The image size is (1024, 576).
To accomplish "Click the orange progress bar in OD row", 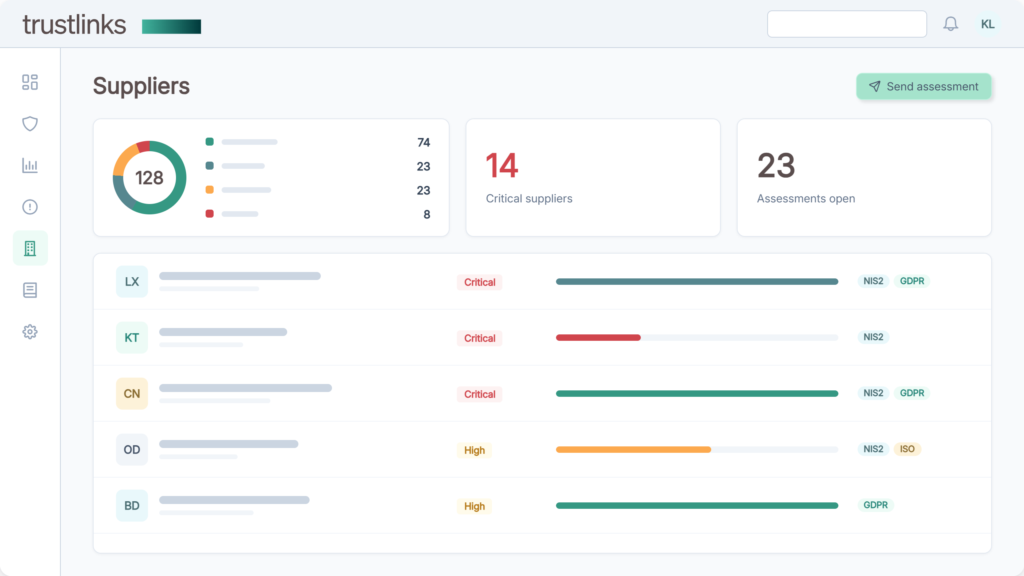I will pos(633,449).
